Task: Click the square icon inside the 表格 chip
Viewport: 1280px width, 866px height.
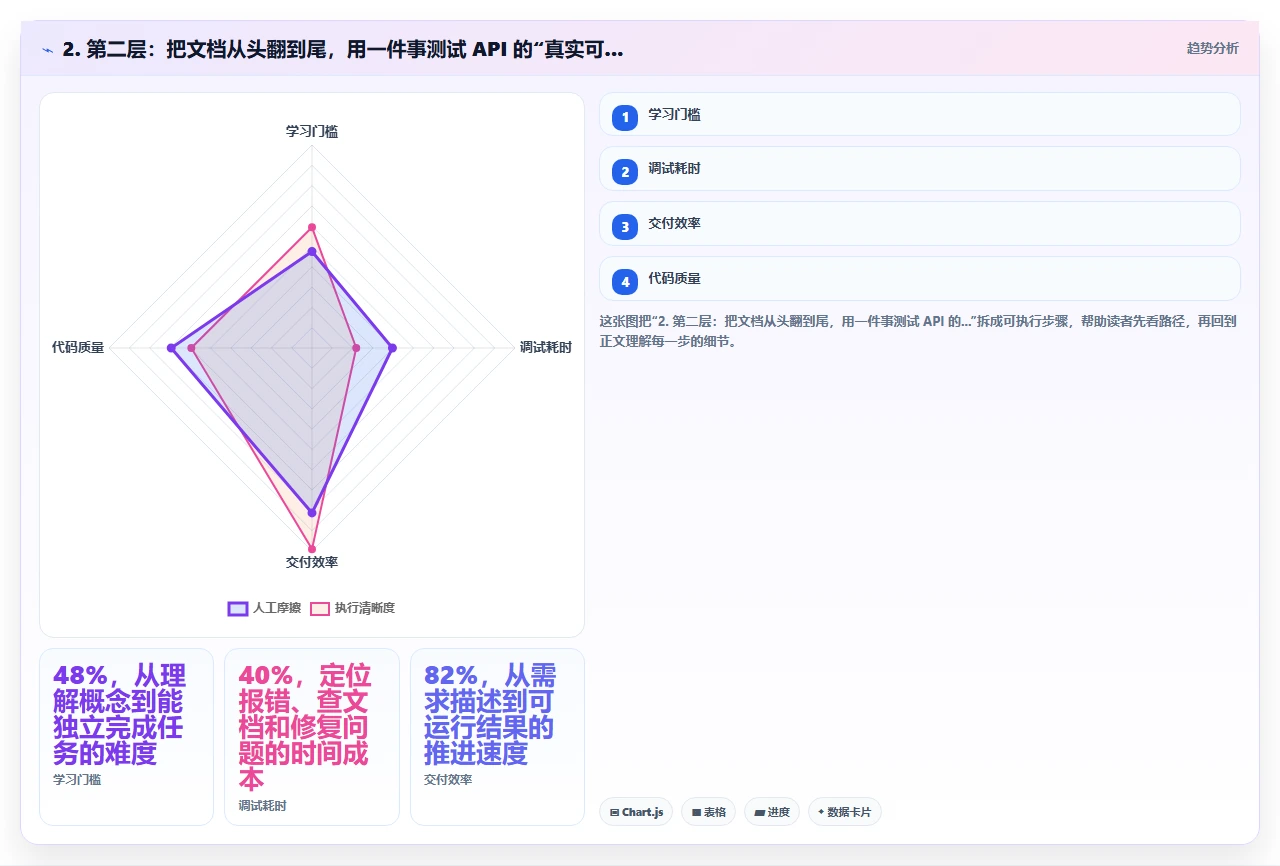Action: [696, 812]
